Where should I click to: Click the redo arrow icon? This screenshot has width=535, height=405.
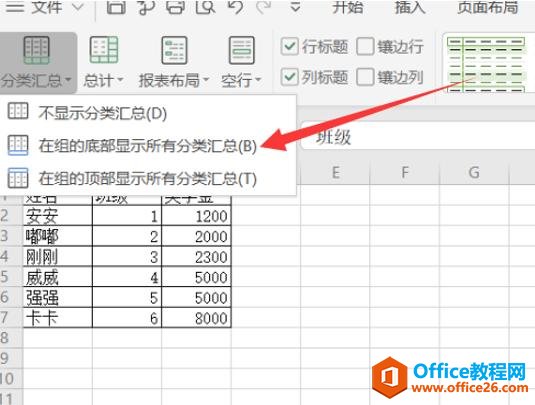point(264,6)
